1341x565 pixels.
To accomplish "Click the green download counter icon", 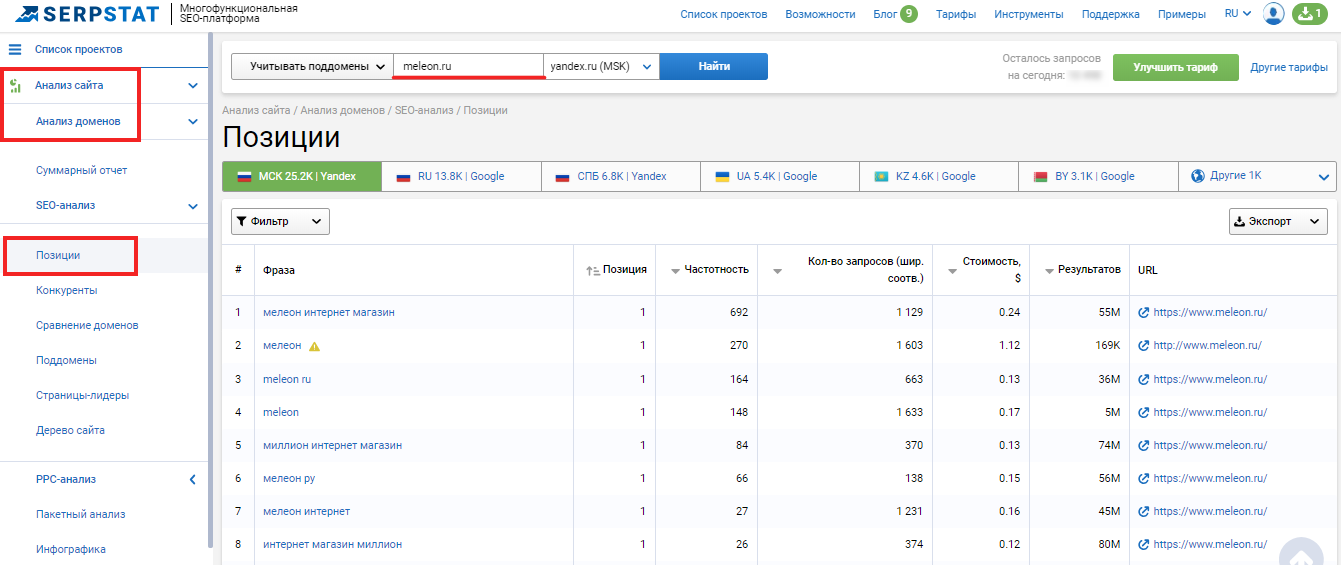I will click(x=1308, y=14).
